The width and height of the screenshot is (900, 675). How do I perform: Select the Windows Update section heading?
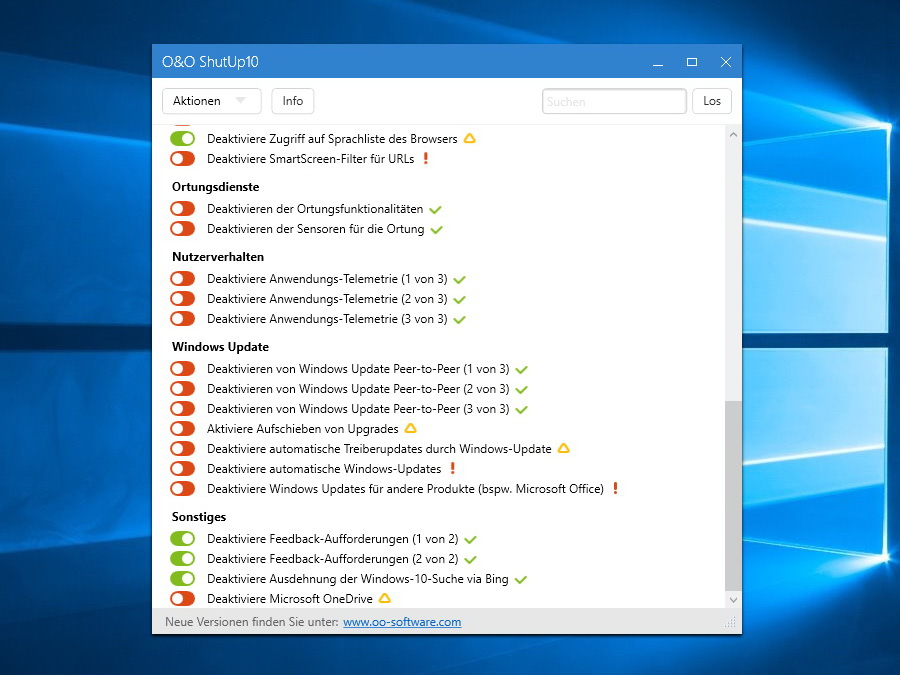(220, 347)
